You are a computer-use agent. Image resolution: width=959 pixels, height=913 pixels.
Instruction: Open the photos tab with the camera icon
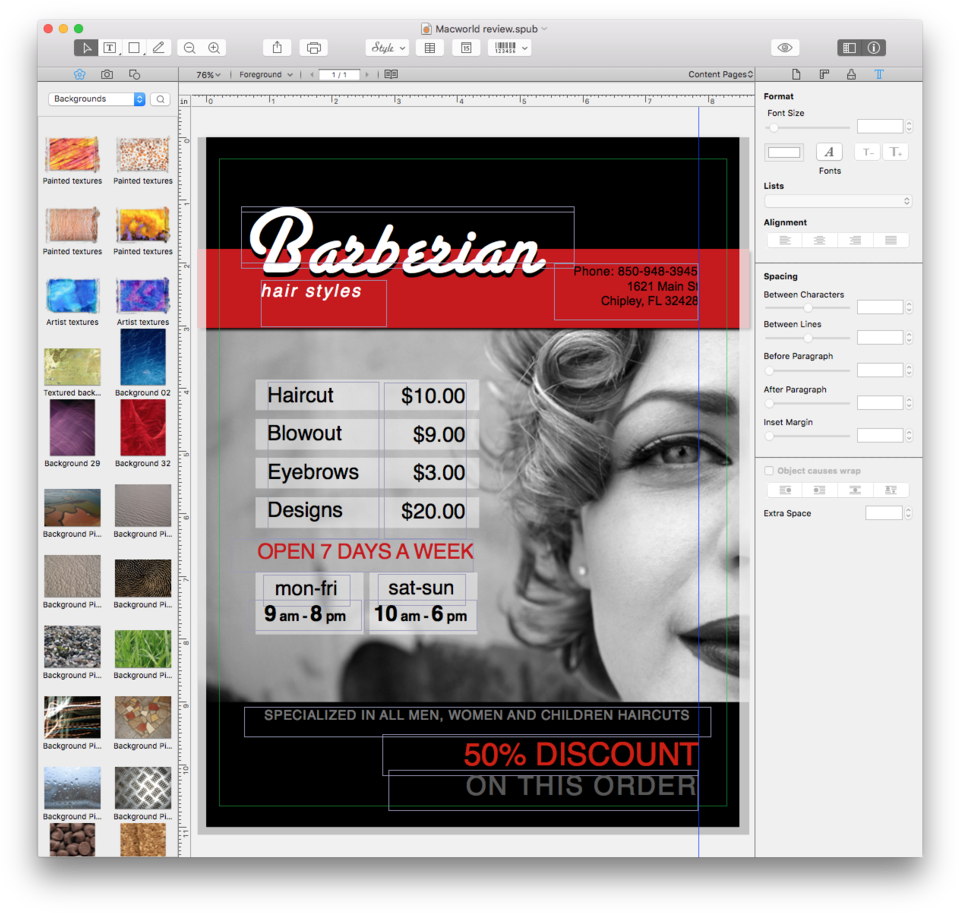pyautogui.click(x=107, y=75)
